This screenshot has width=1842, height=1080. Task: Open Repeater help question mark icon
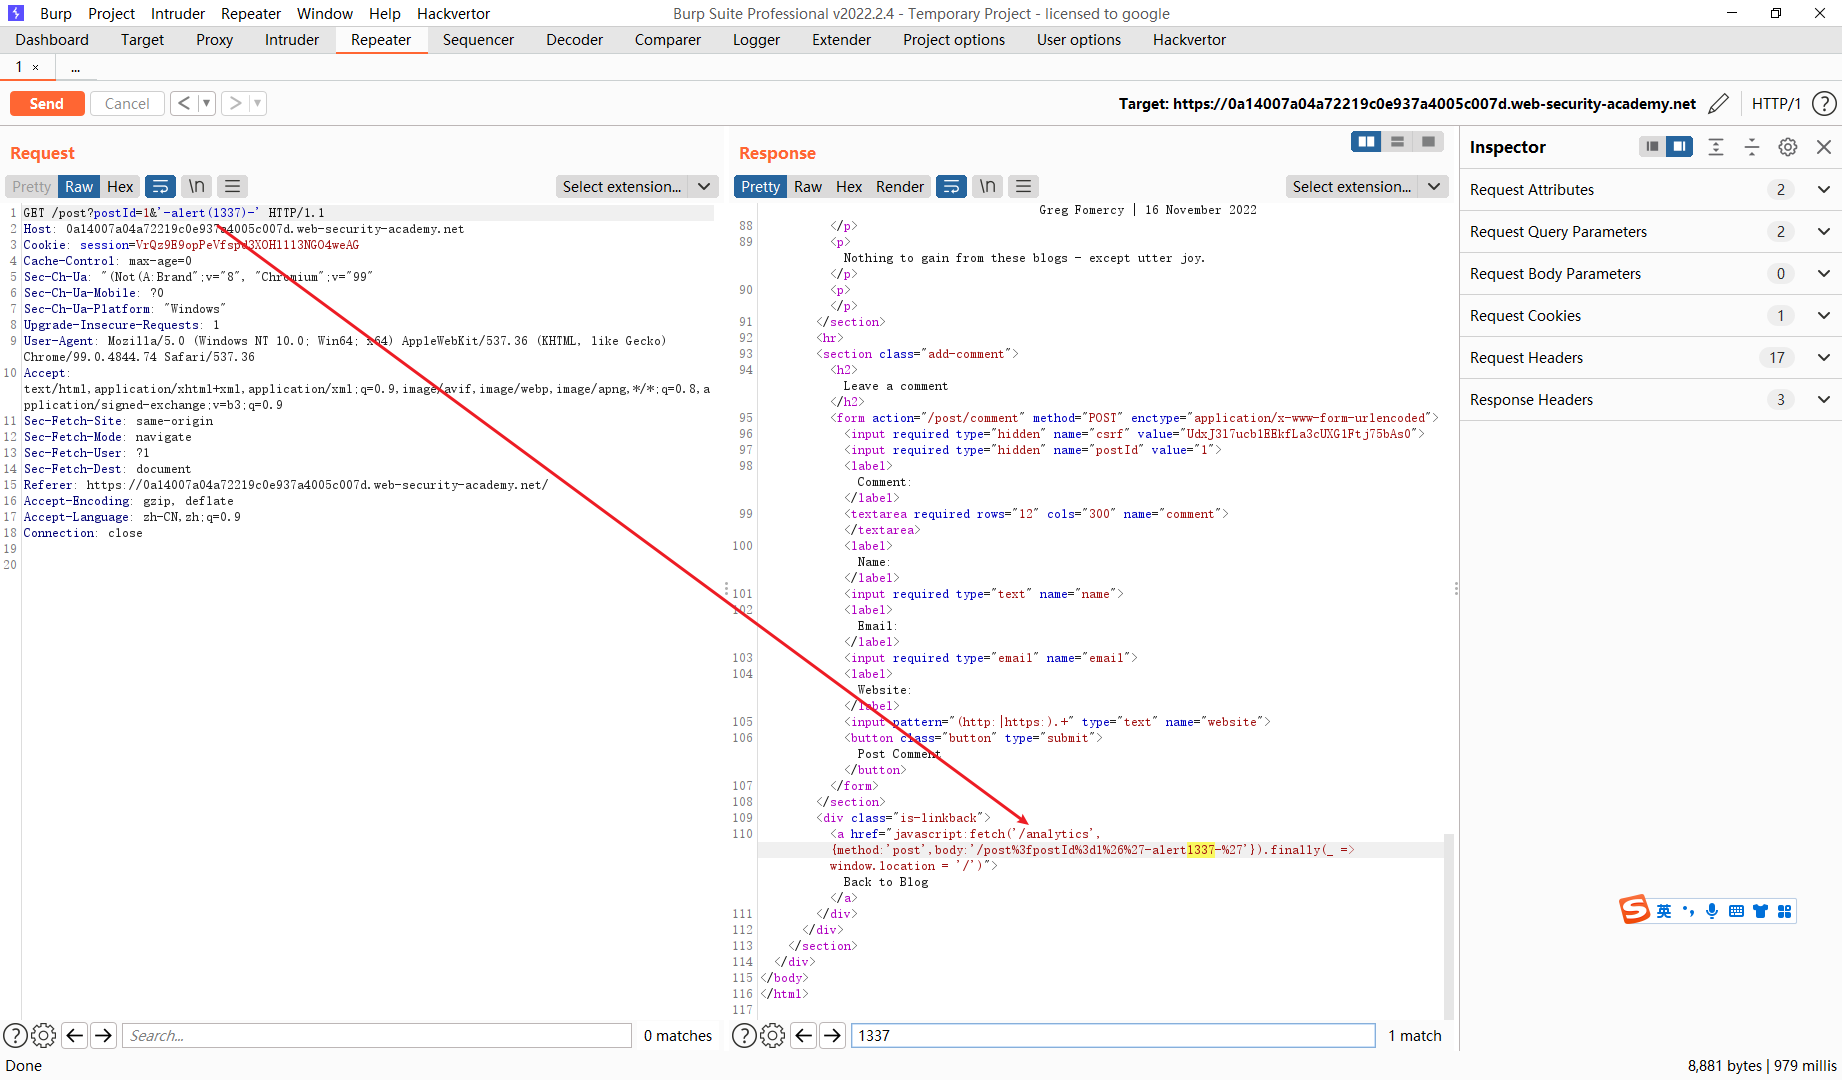pos(1824,104)
